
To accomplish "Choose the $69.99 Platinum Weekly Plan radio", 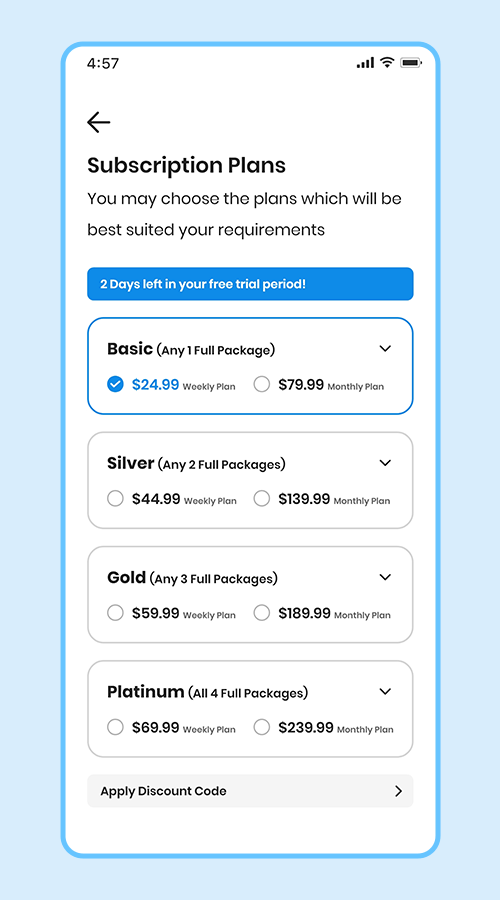I will tap(115, 727).
